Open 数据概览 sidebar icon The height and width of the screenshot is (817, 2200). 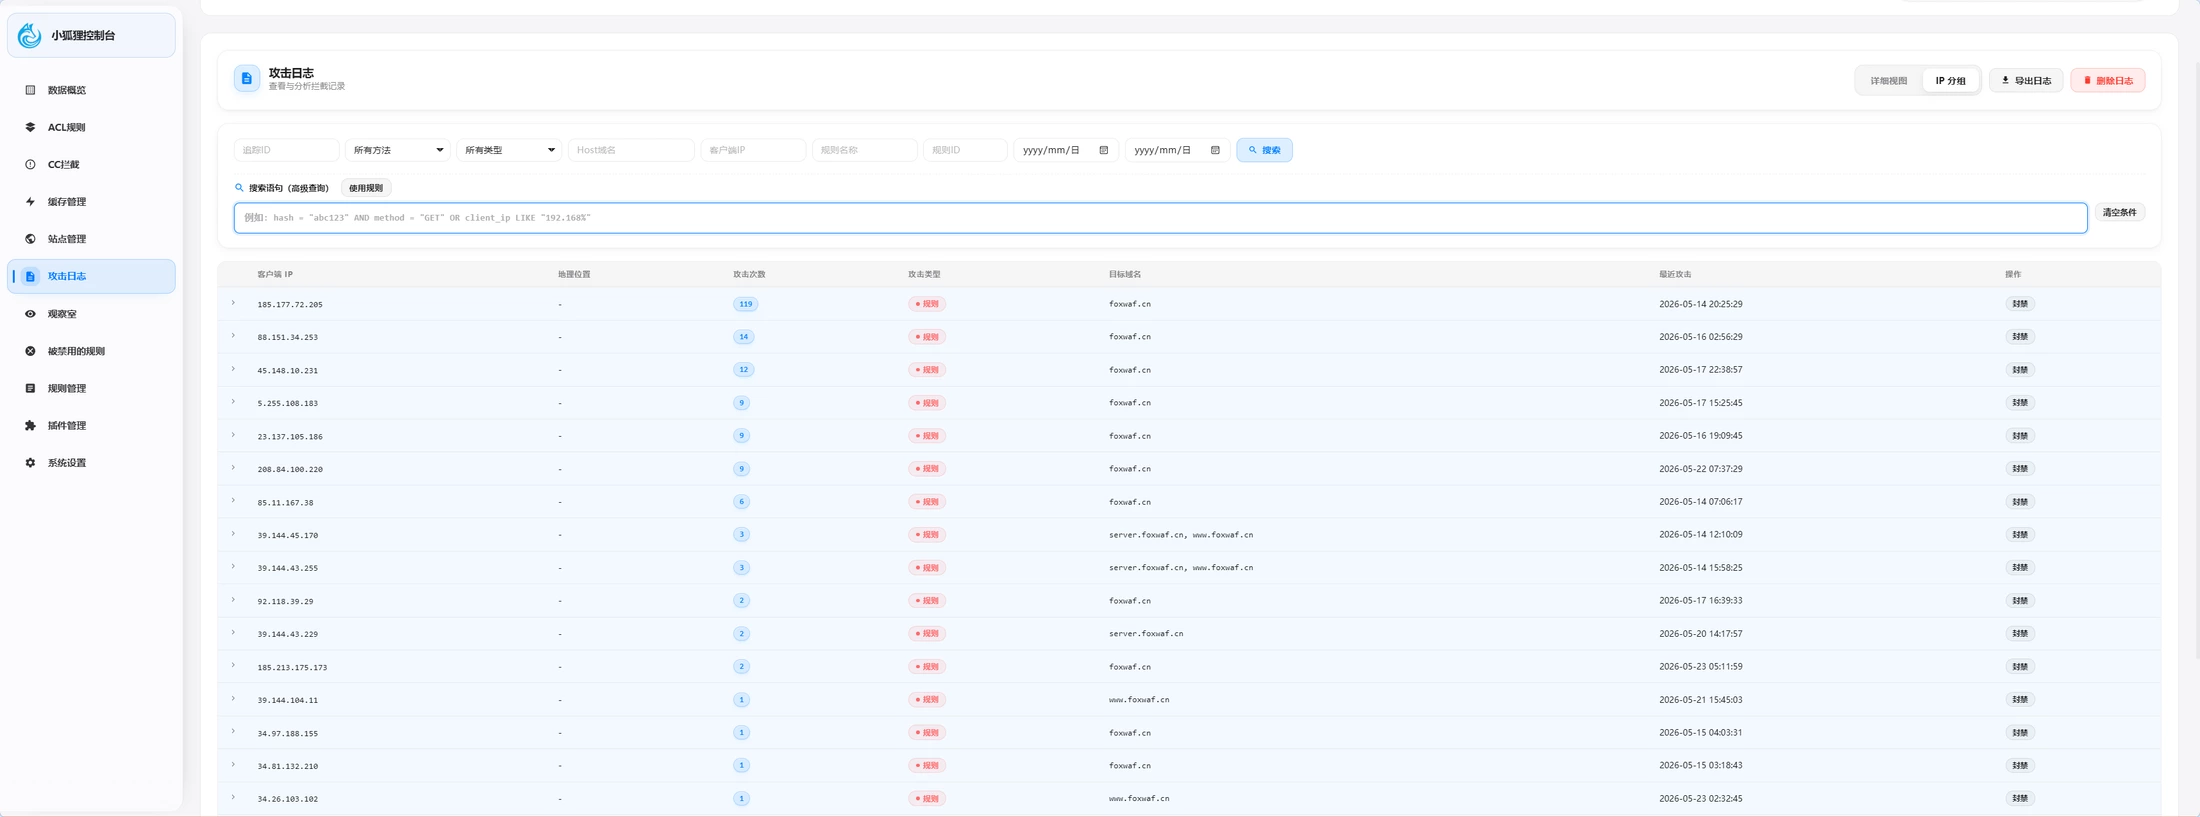tap(30, 90)
